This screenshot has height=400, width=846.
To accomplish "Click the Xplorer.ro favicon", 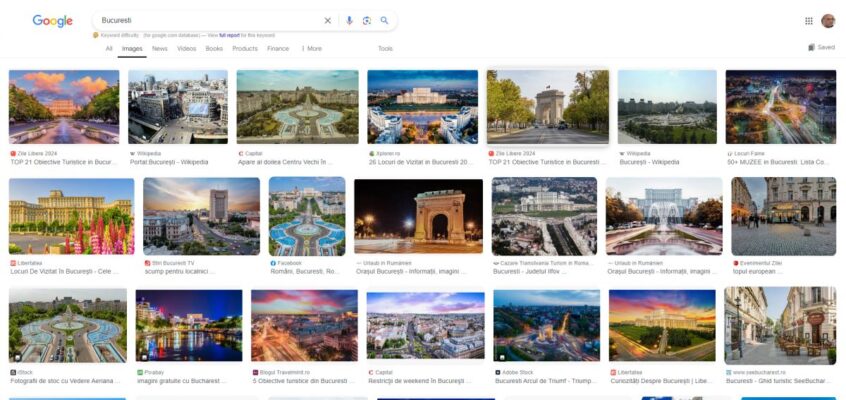I will pyautogui.click(x=371, y=154).
